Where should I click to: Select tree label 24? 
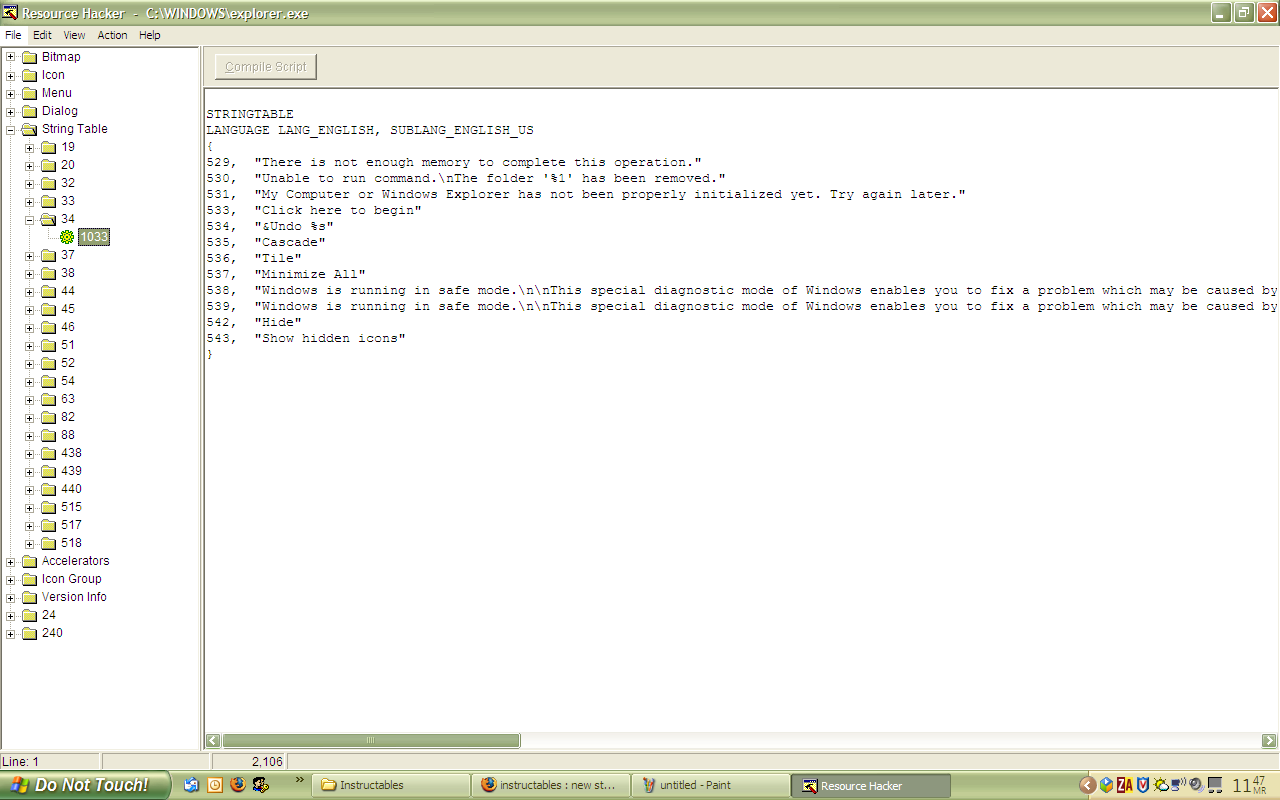click(49, 615)
